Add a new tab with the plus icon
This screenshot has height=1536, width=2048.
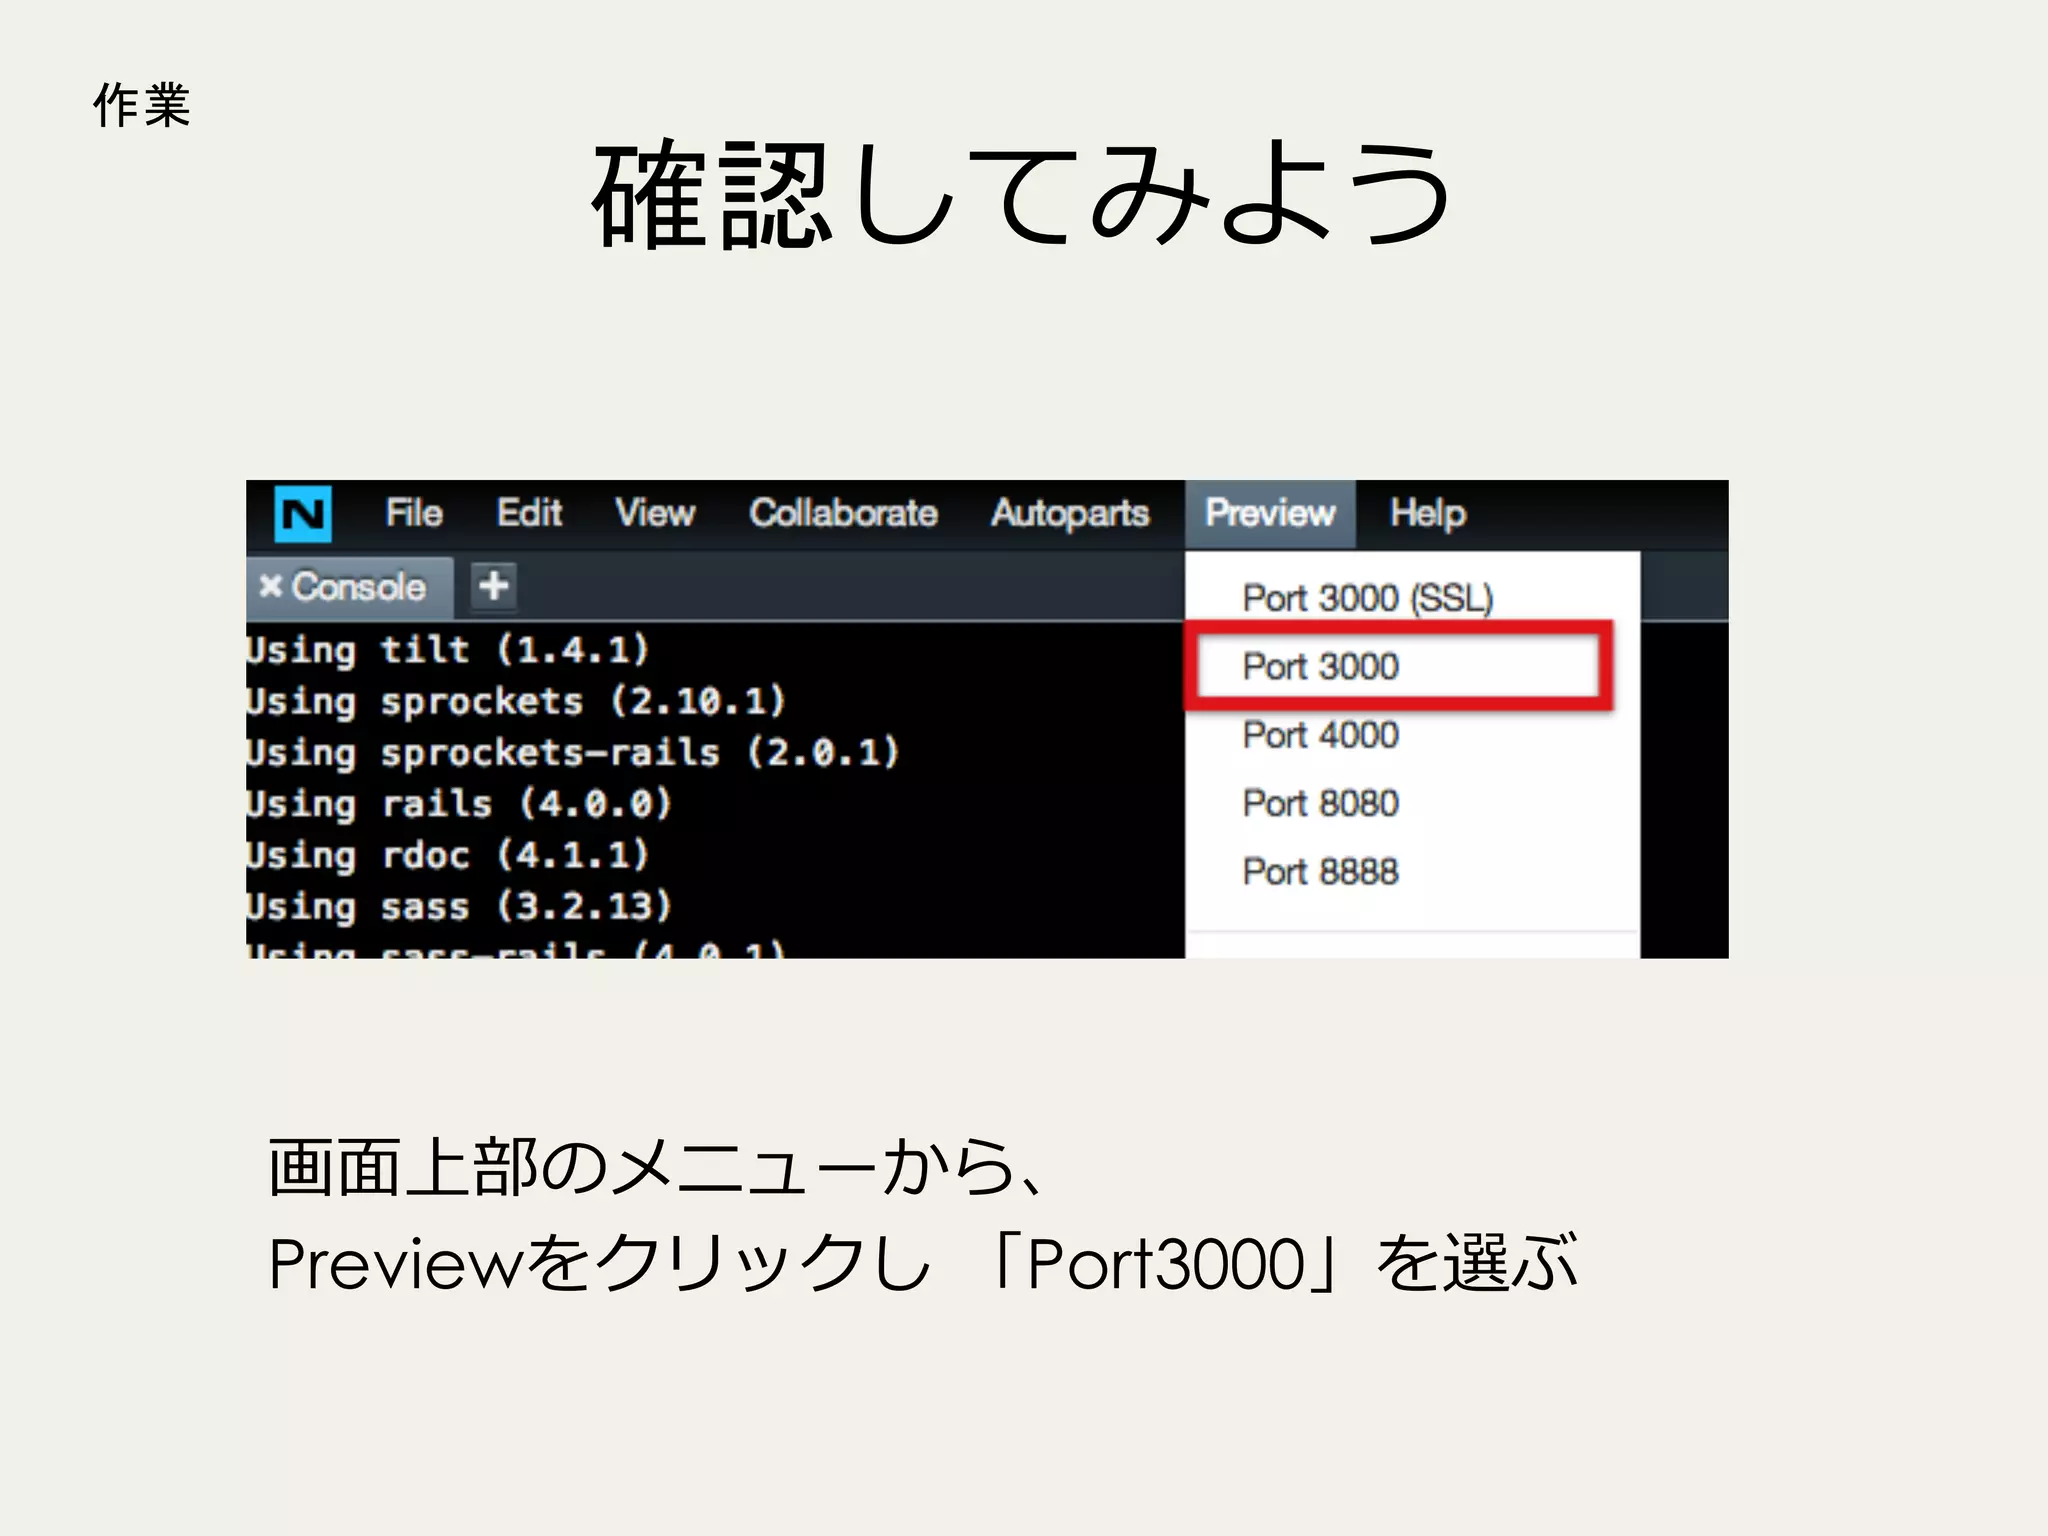point(494,586)
